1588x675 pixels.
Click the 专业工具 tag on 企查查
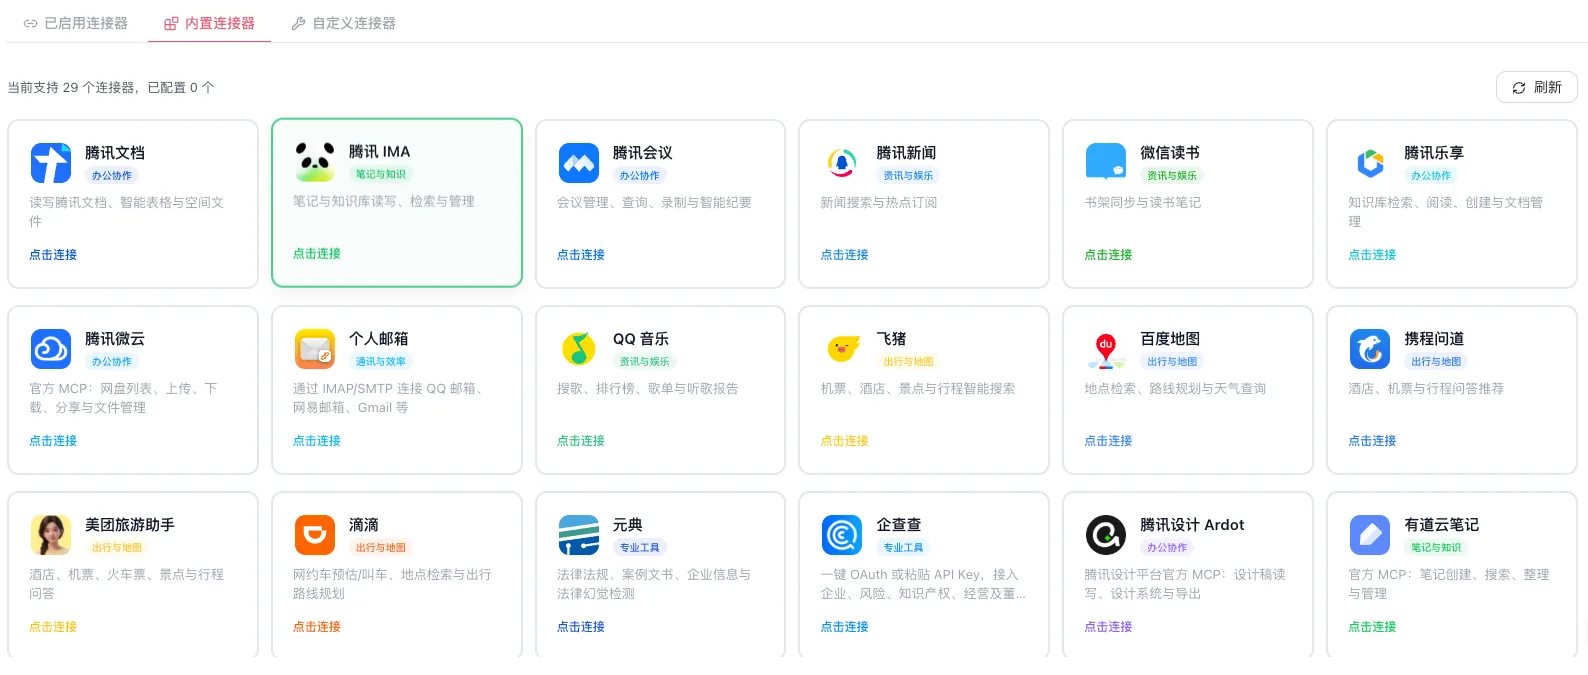click(x=904, y=548)
